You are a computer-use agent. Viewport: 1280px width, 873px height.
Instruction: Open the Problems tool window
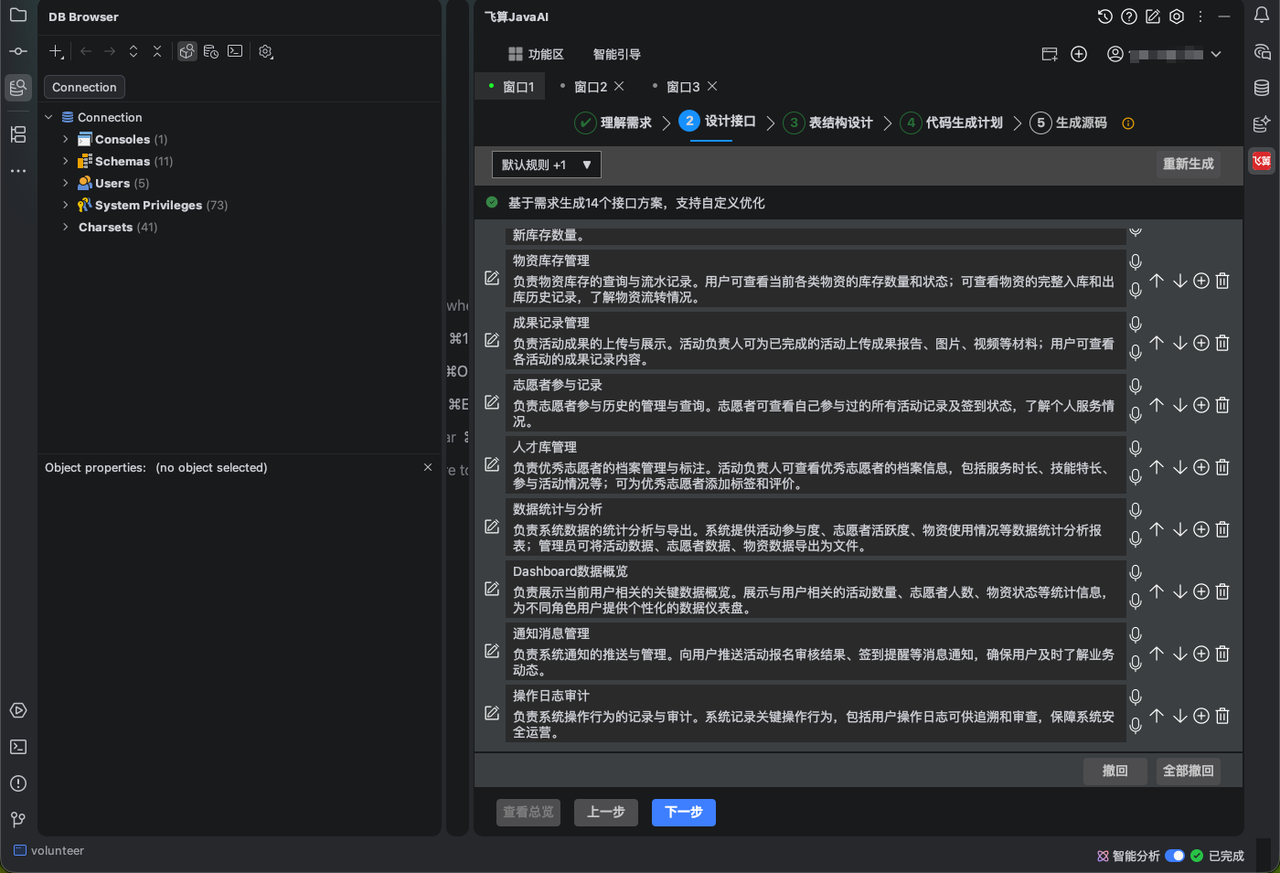click(x=18, y=783)
